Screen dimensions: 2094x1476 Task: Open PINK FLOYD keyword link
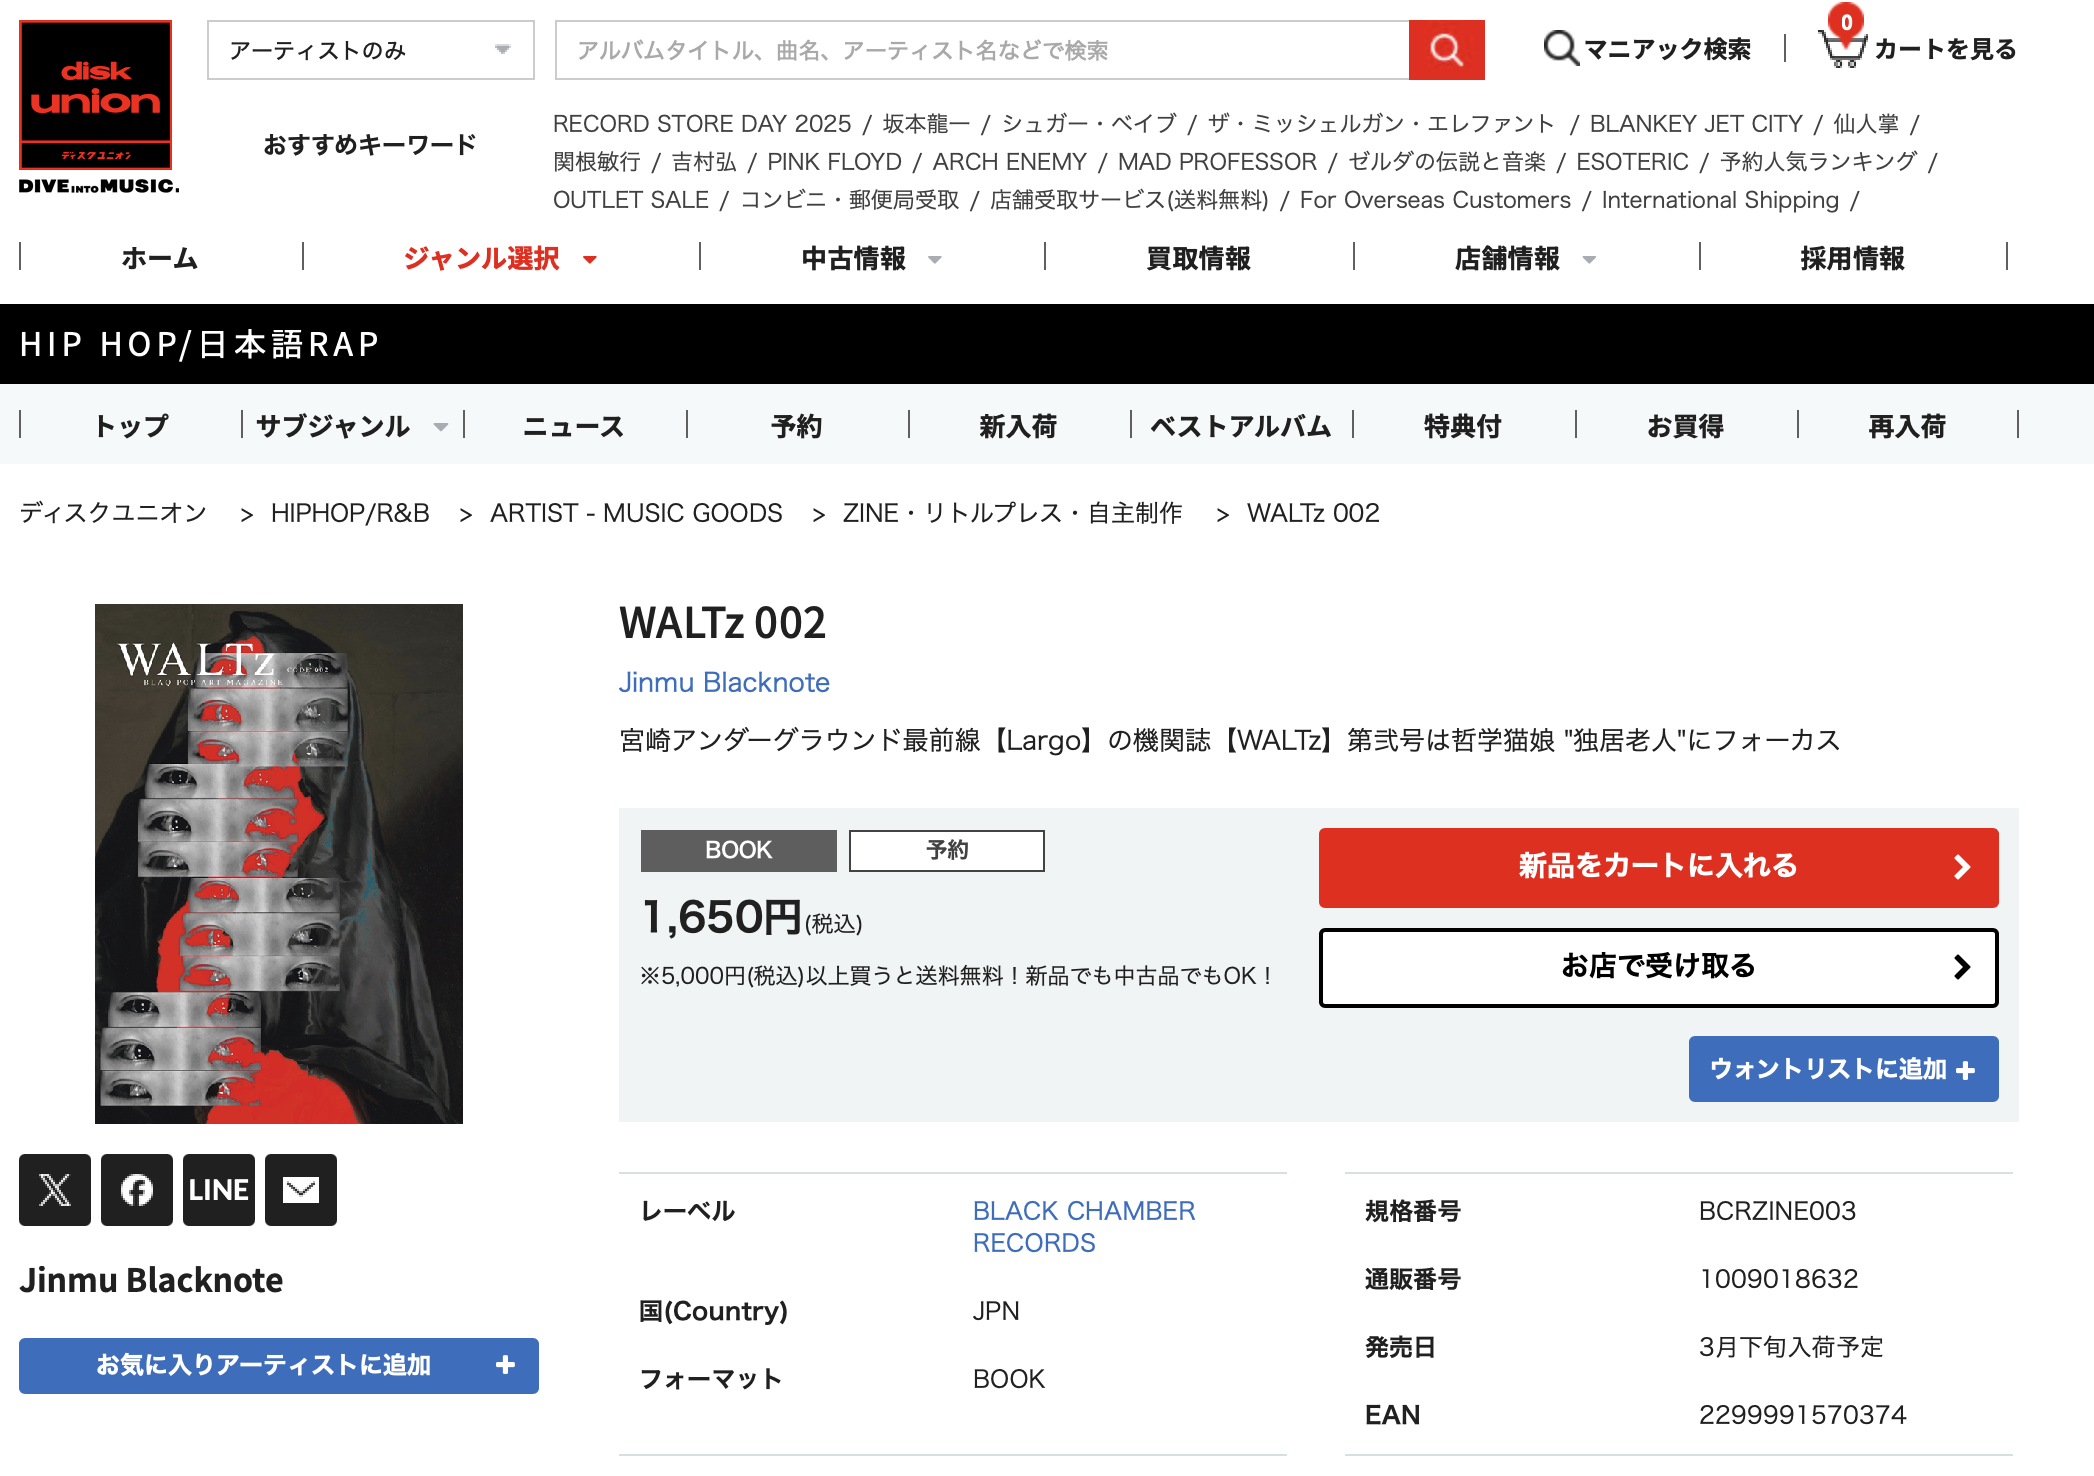point(834,161)
